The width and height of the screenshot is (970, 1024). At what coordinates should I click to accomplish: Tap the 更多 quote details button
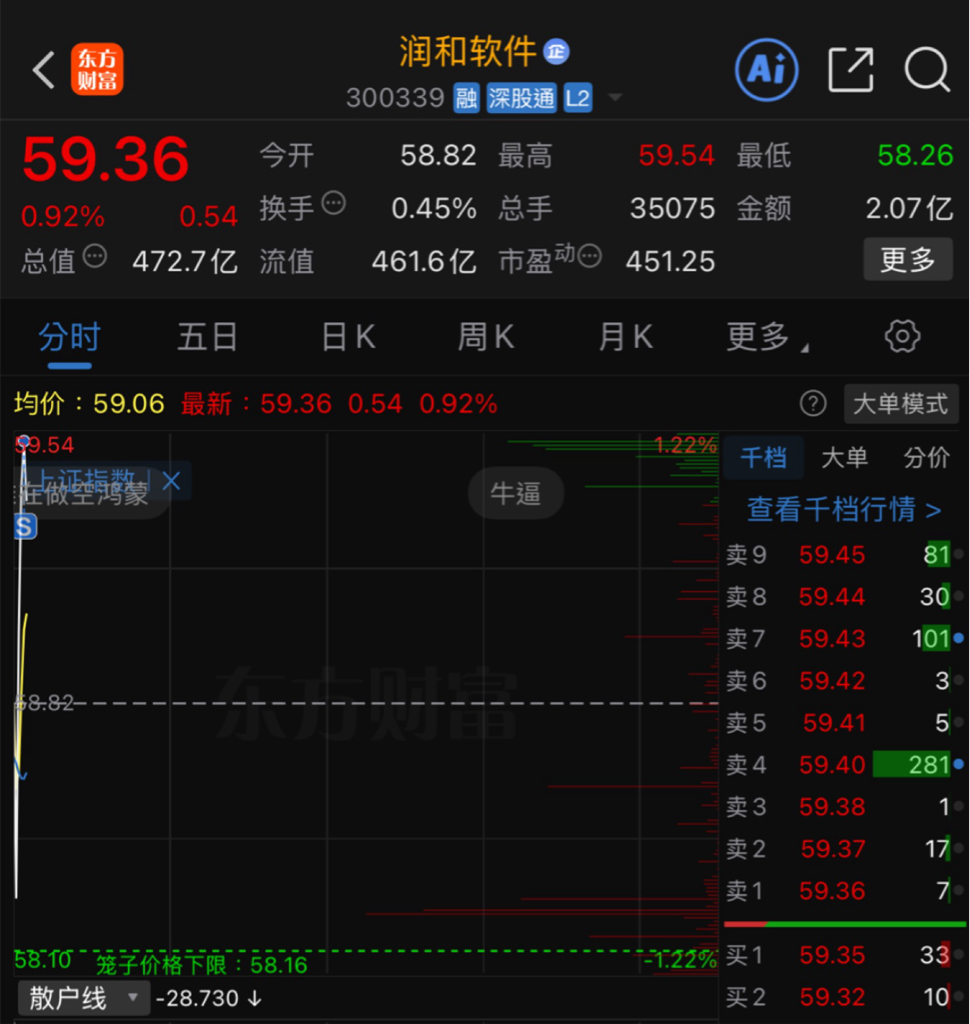(x=907, y=260)
